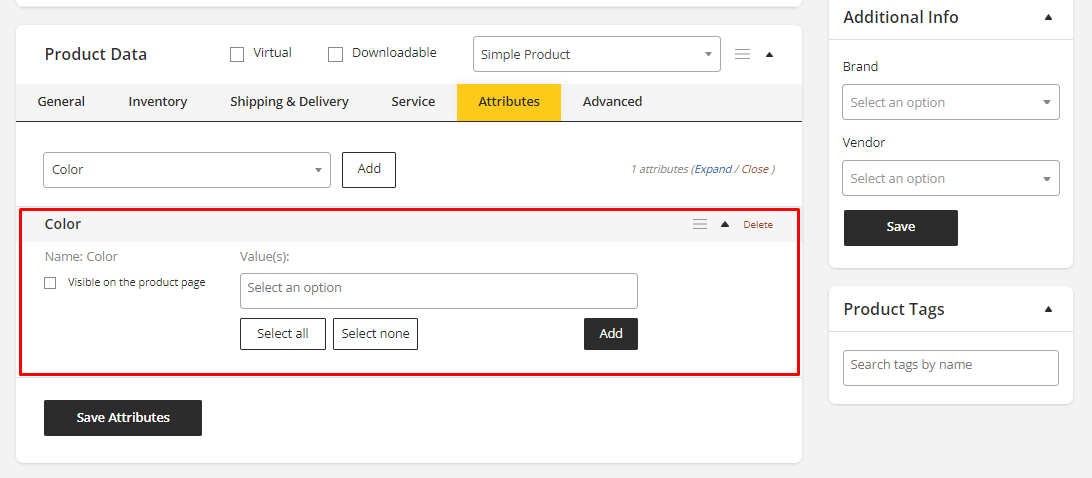Screen dimensions: 1092x478
Task: Open the Brand dropdown
Action: [x=950, y=102]
